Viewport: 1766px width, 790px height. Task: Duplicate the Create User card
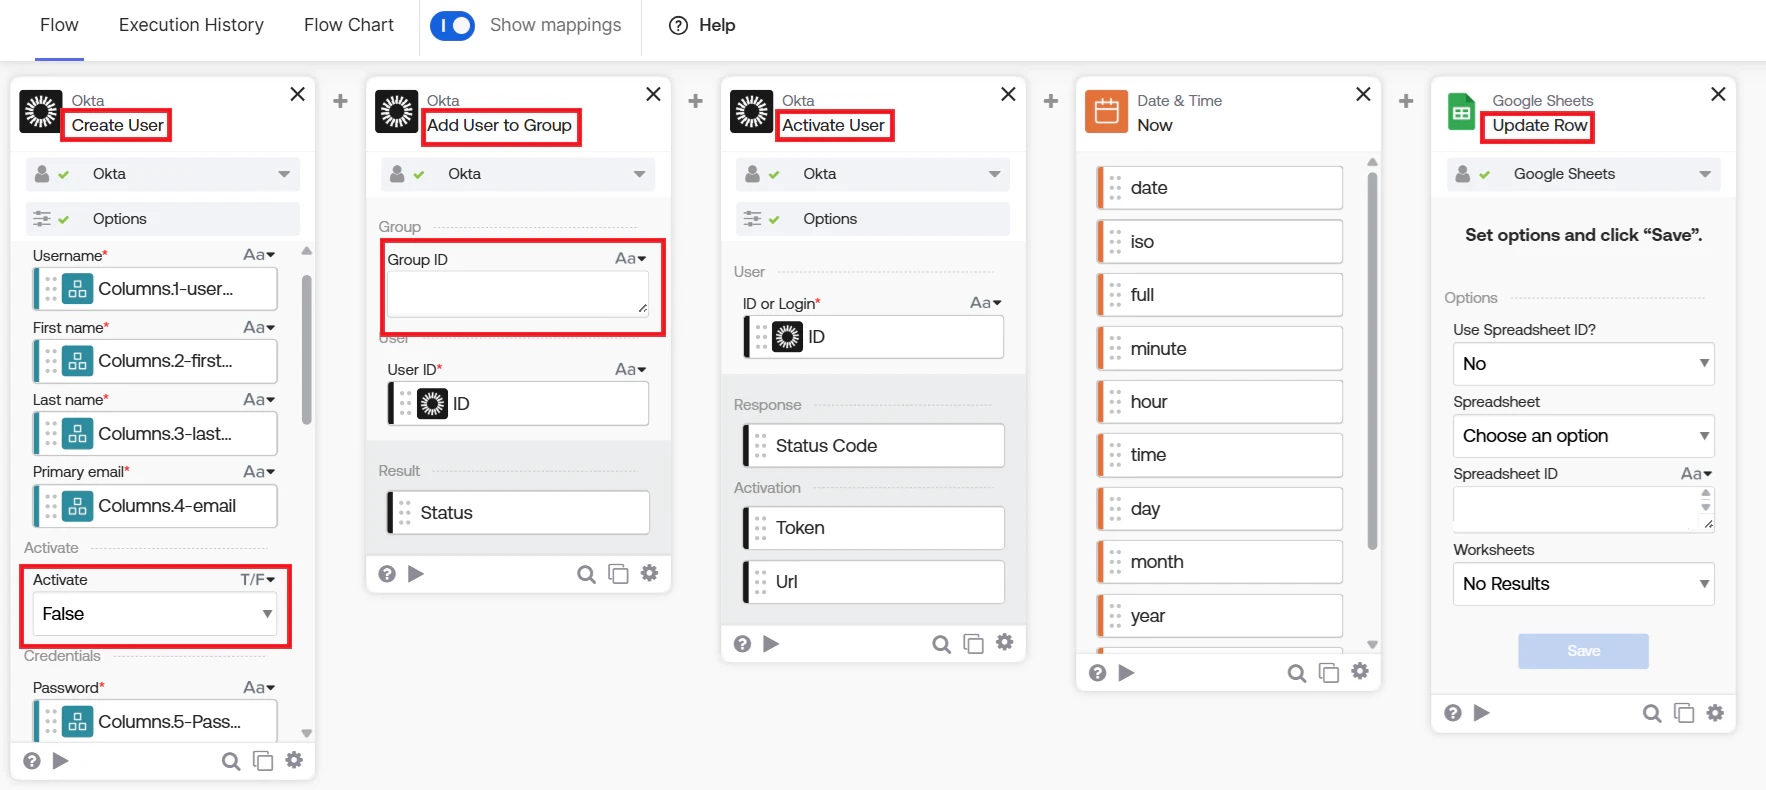point(263,761)
